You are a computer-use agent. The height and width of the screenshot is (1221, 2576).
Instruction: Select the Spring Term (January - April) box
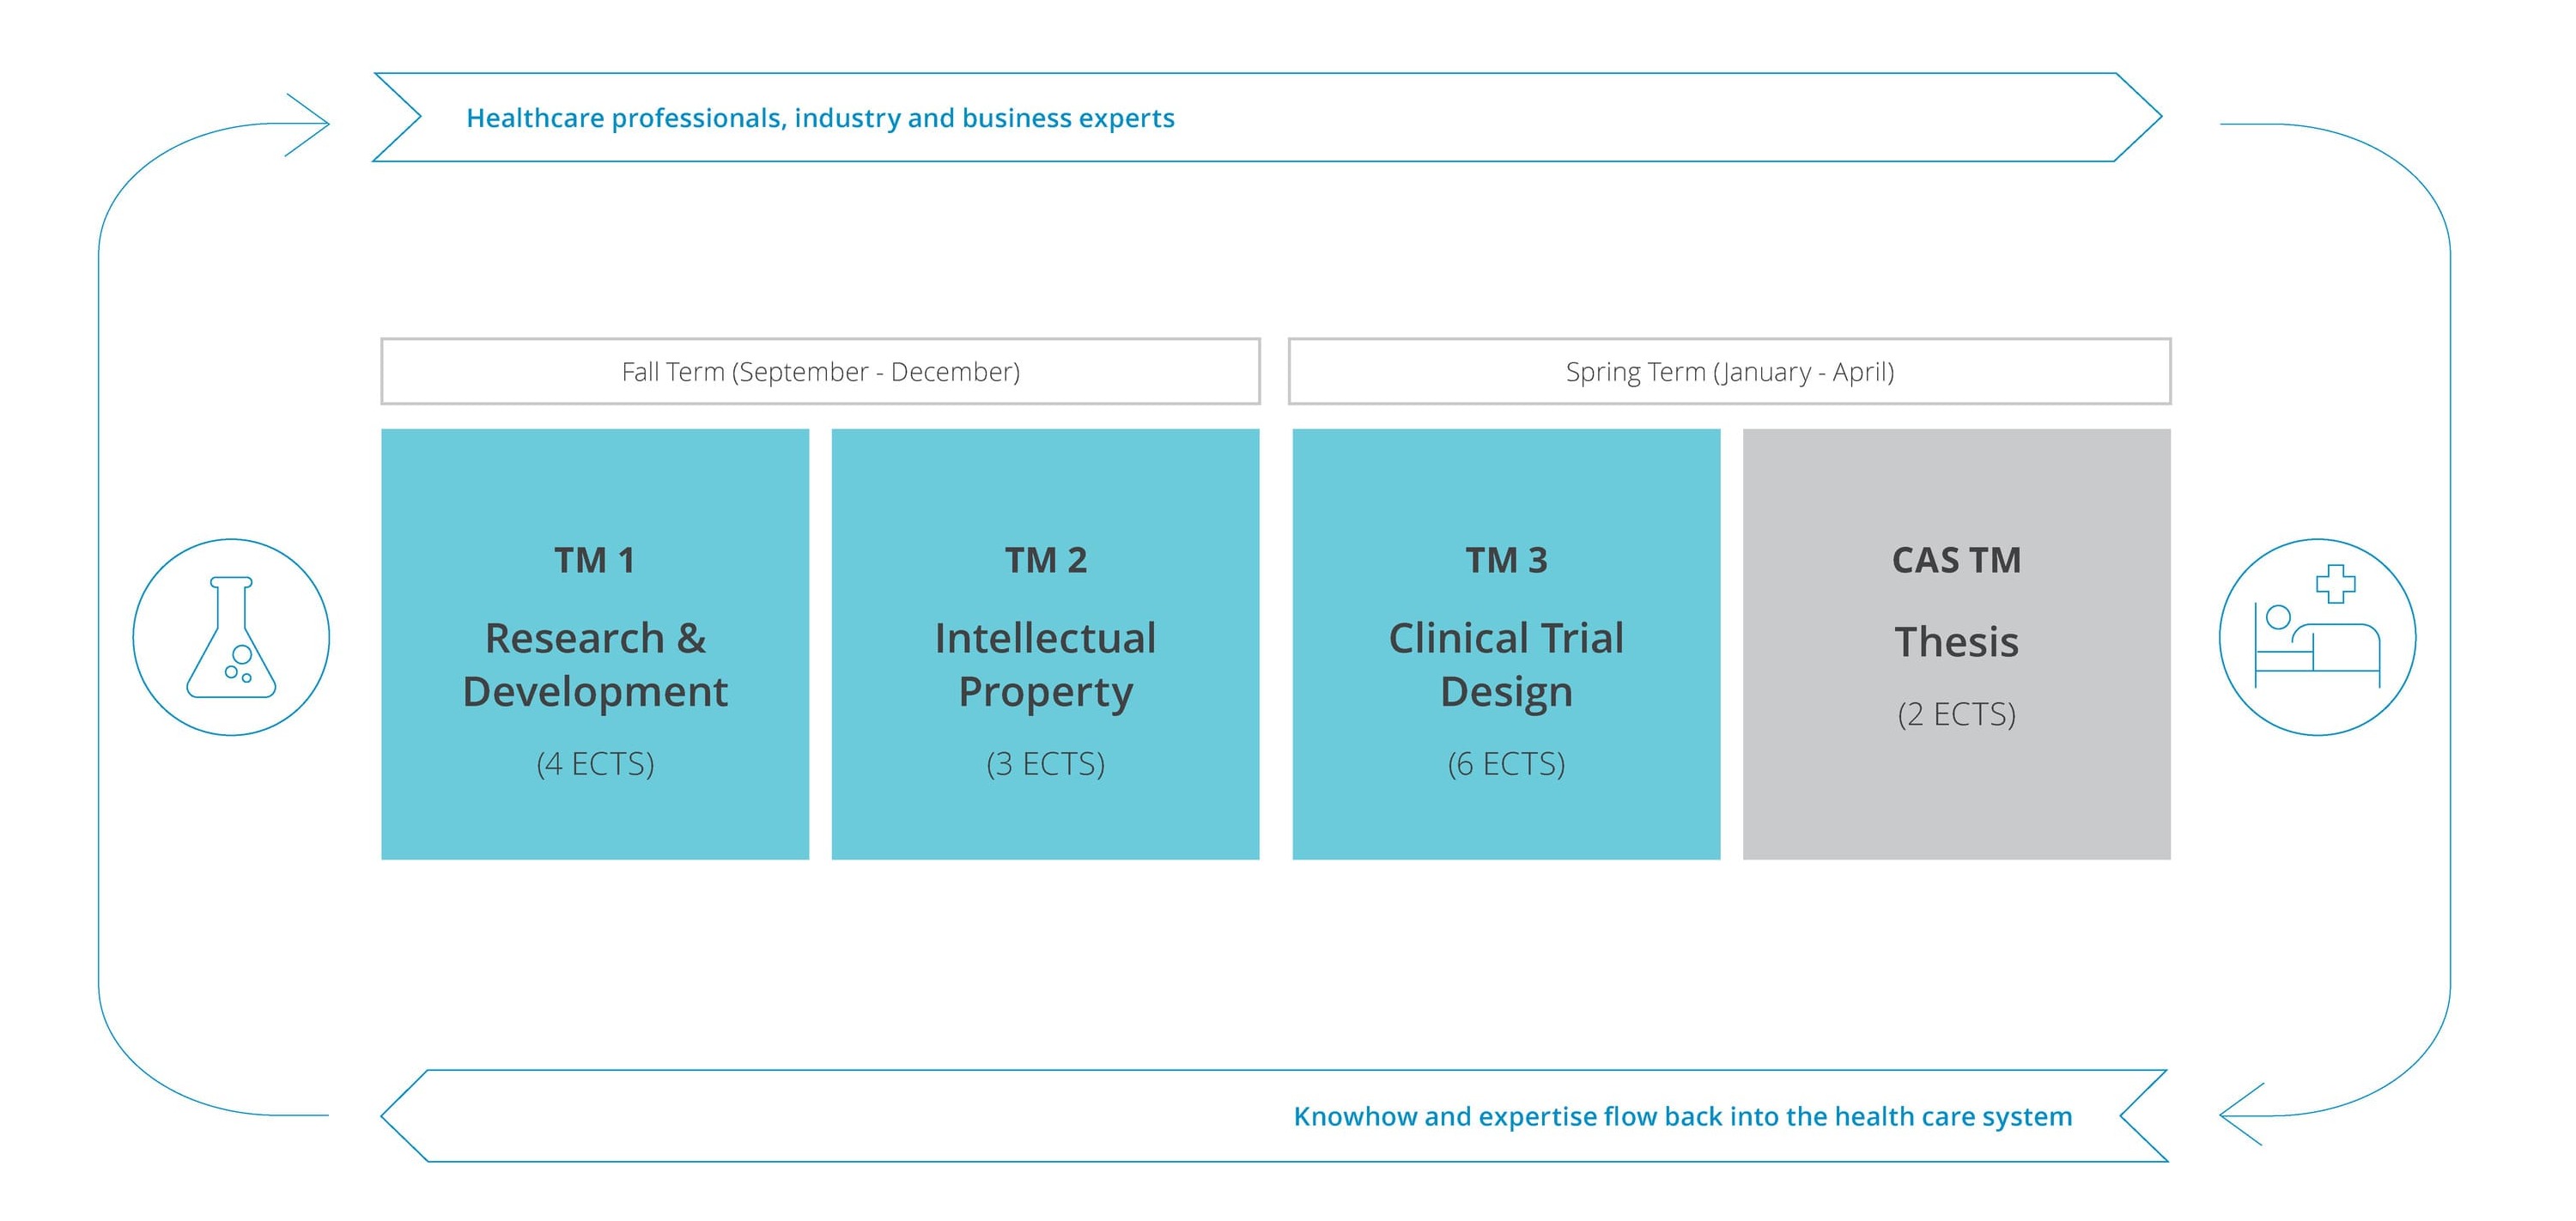tap(1729, 372)
